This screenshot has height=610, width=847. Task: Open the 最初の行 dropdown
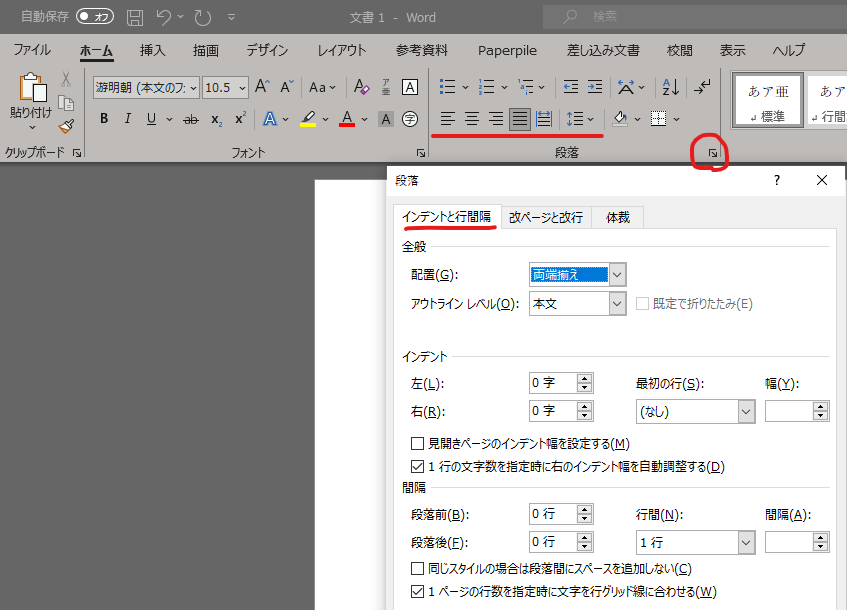[746, 412]
